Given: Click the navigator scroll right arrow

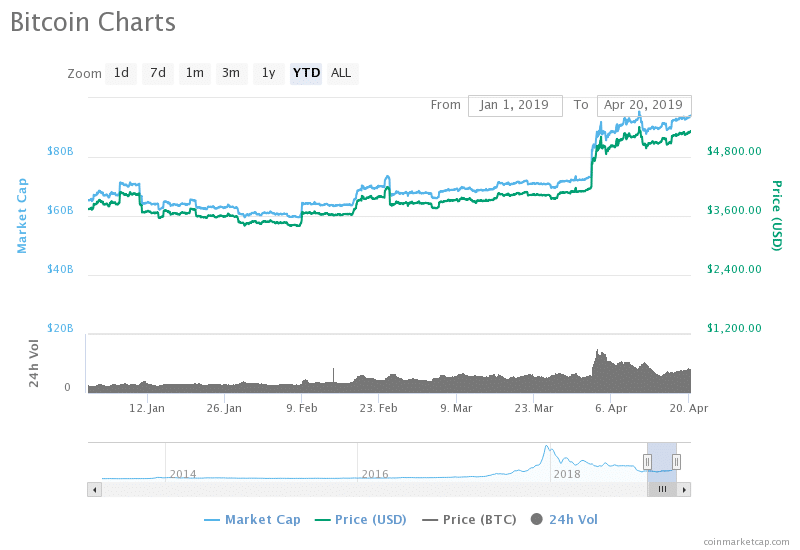Looking at the screenshot, I should (x=684, y=490).
